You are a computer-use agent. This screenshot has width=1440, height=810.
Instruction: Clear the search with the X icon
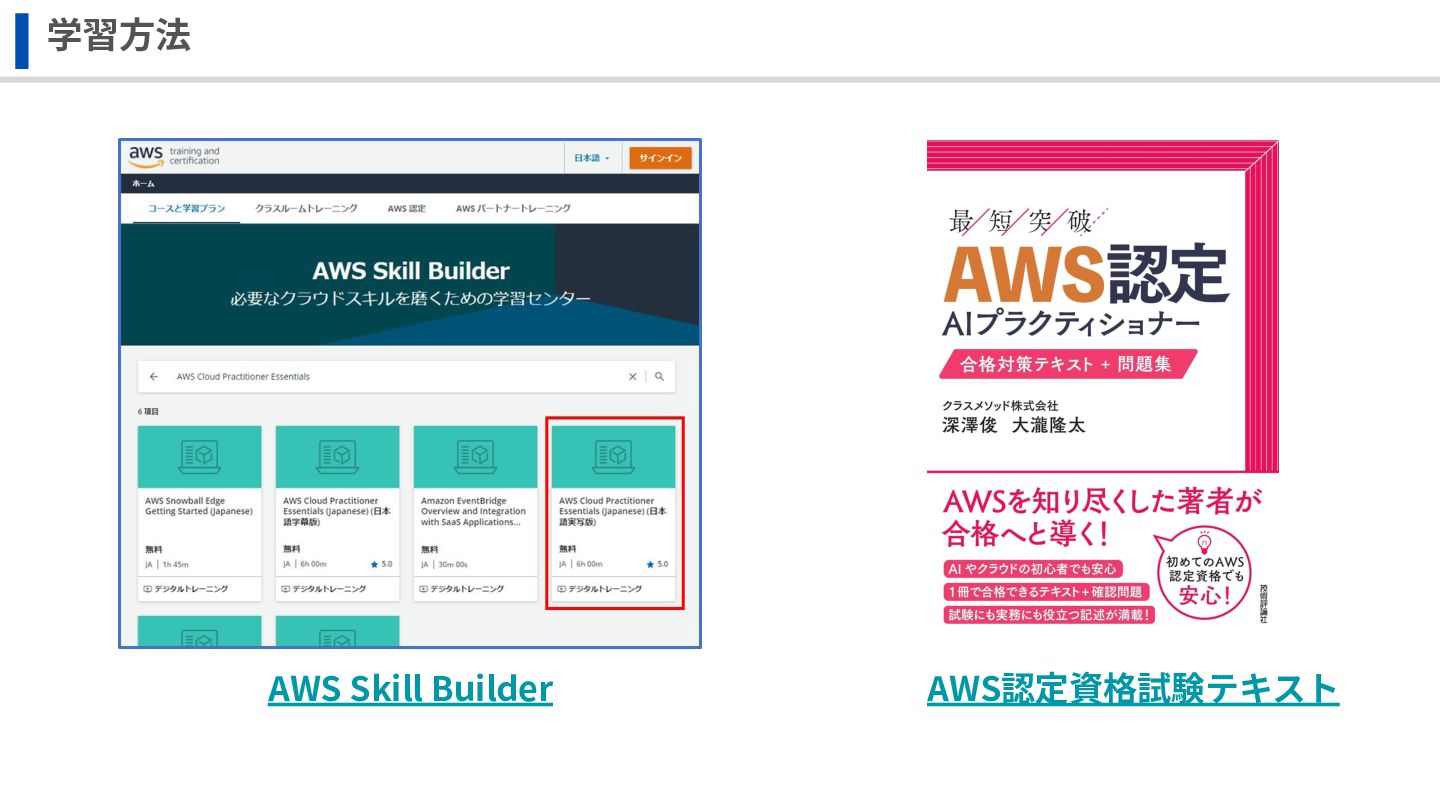632,377
